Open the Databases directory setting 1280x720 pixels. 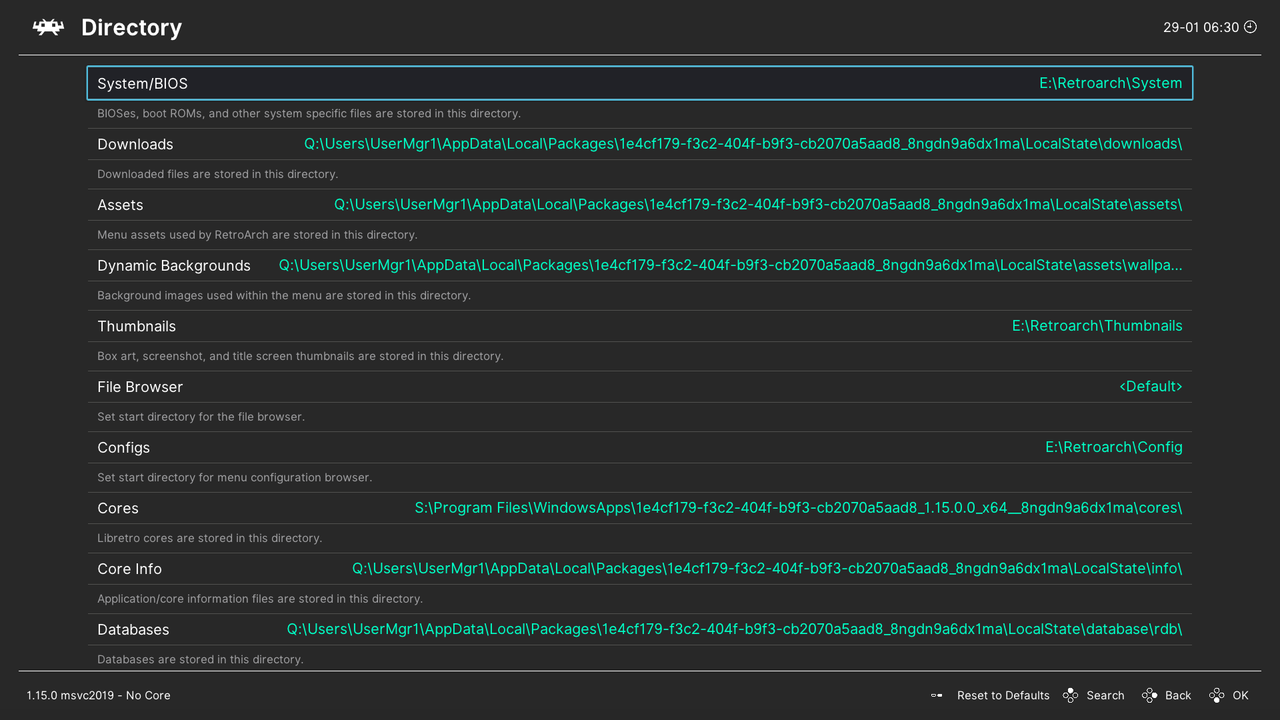point(640,629)
